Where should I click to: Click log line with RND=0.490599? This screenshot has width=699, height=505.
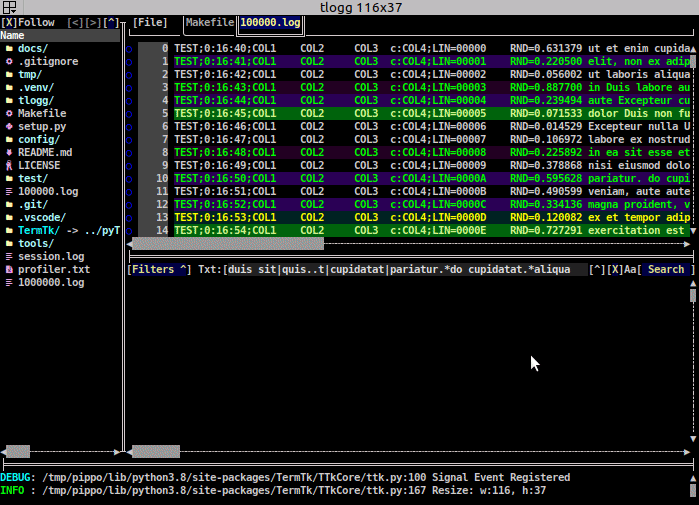pos(432,192)
